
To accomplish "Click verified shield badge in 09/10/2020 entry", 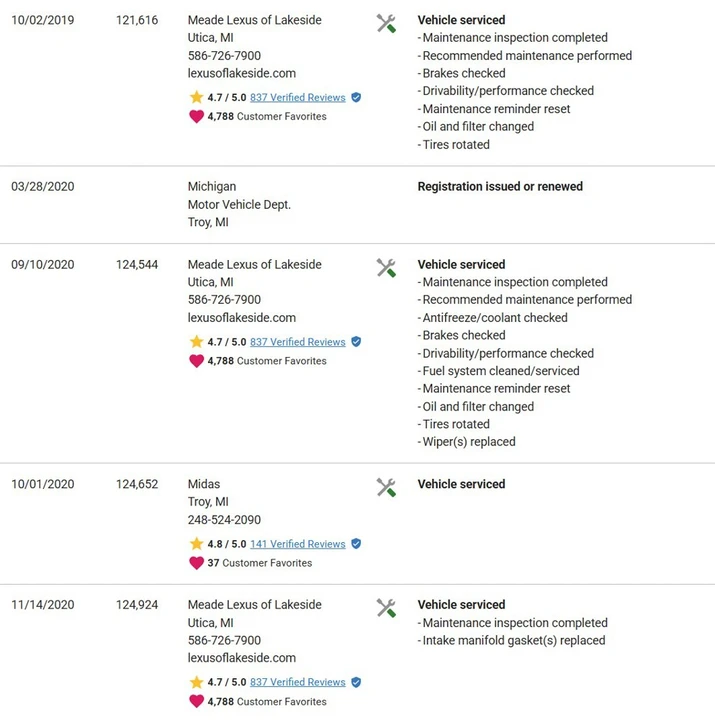I will pos(356,342).
